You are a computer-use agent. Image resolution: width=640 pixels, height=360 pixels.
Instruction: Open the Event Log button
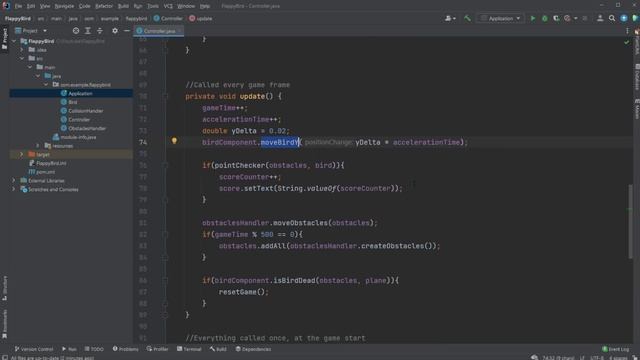tap(616, 349)
